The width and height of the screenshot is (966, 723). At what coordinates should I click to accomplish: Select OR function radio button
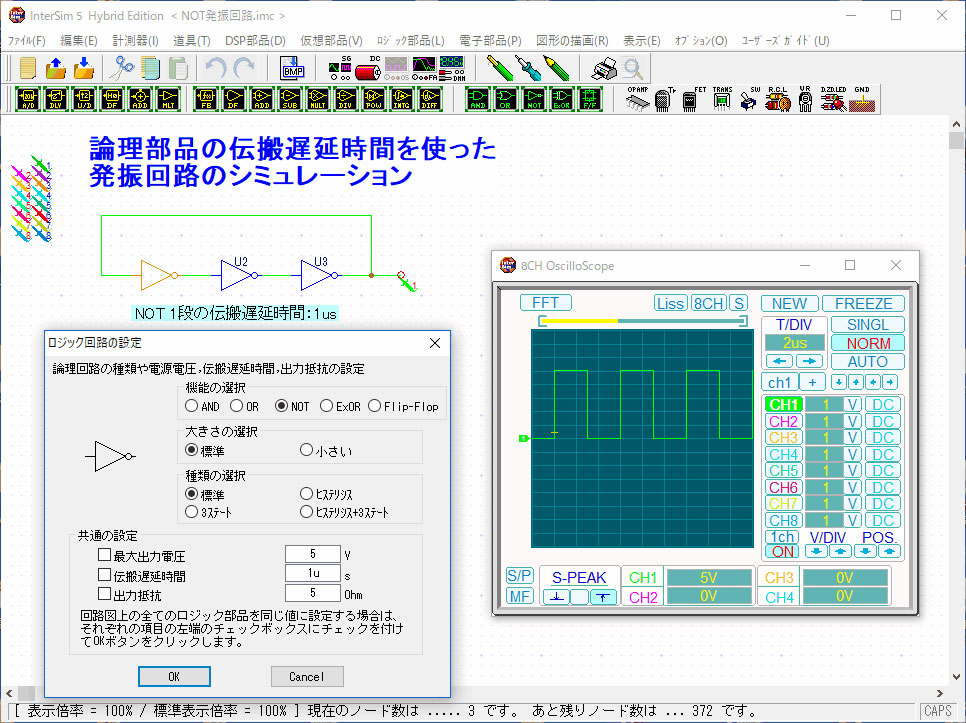point(237,406)
